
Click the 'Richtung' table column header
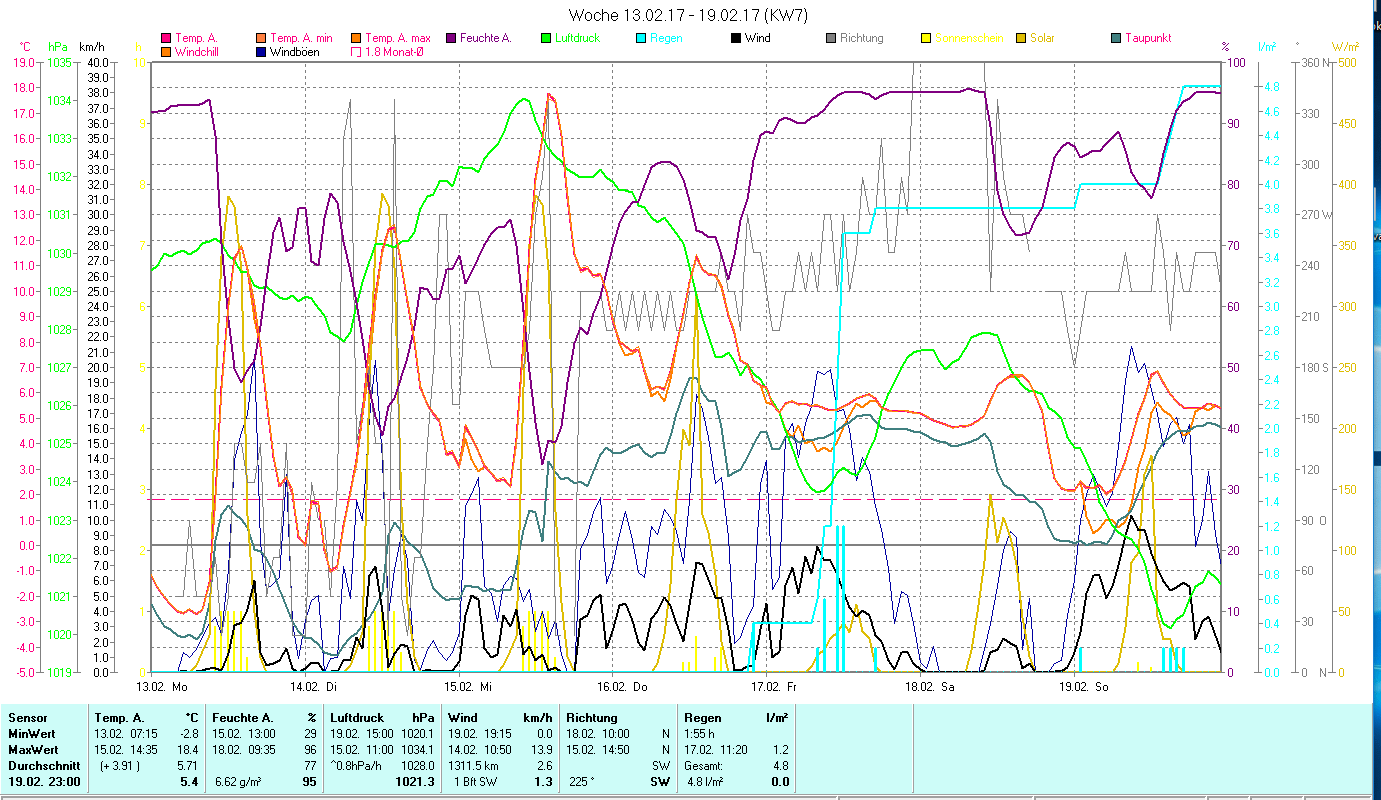[x=593, y=718]
